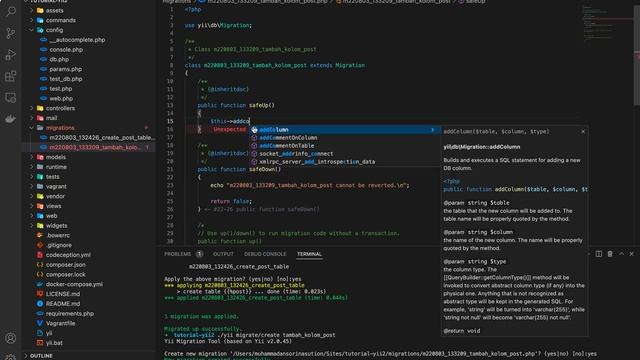Open .bowerrc file

click(x=58, y=235)
